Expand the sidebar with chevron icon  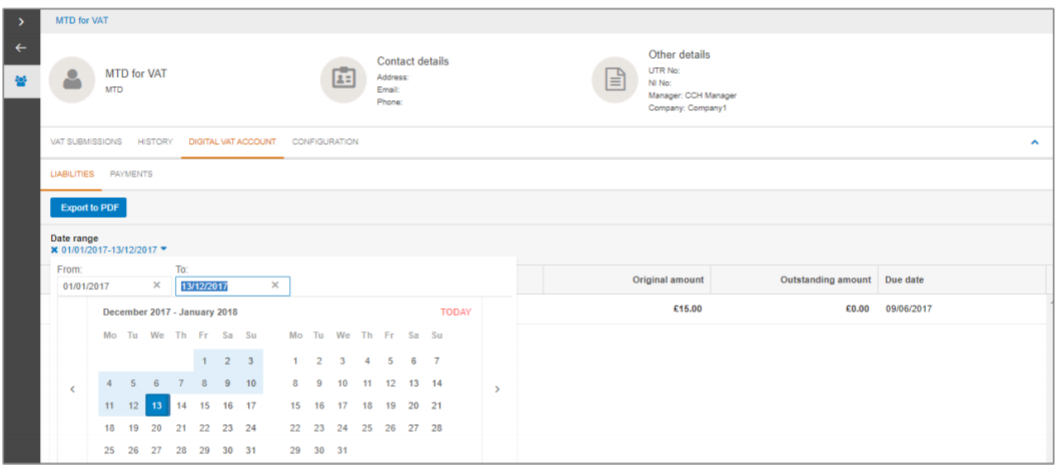21,22
